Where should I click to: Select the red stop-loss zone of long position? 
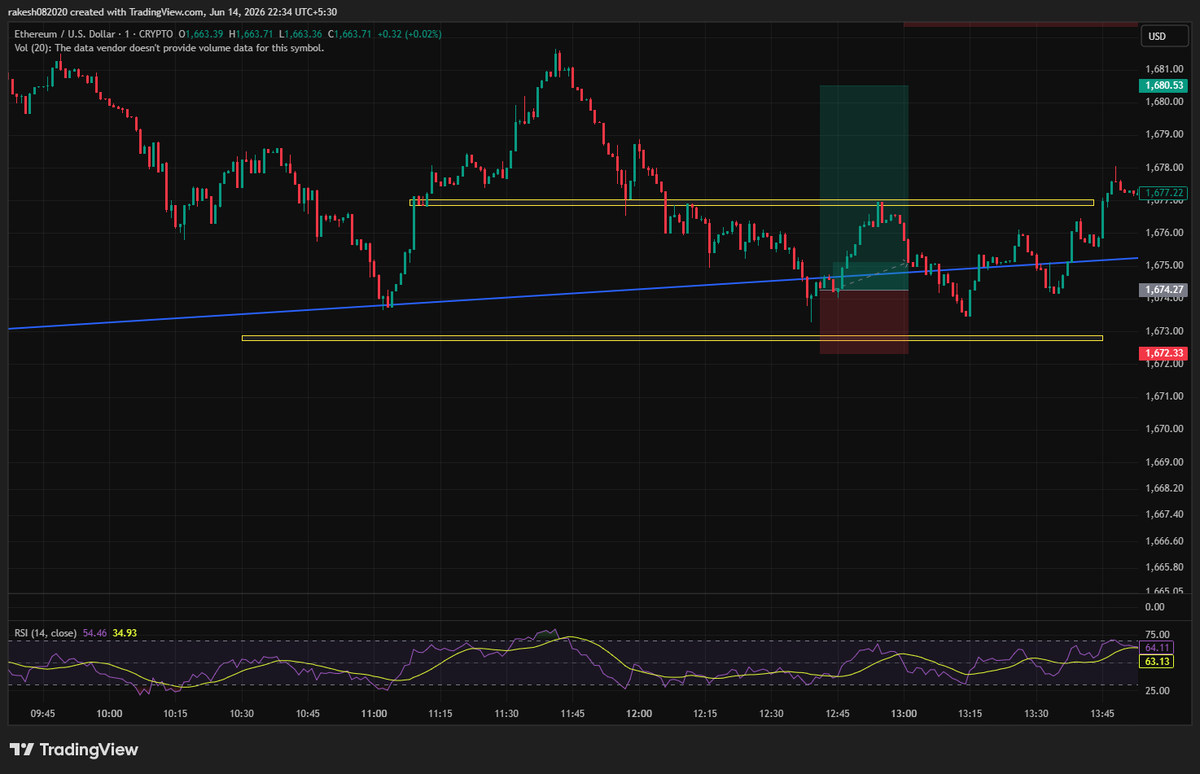coord(864,322)
